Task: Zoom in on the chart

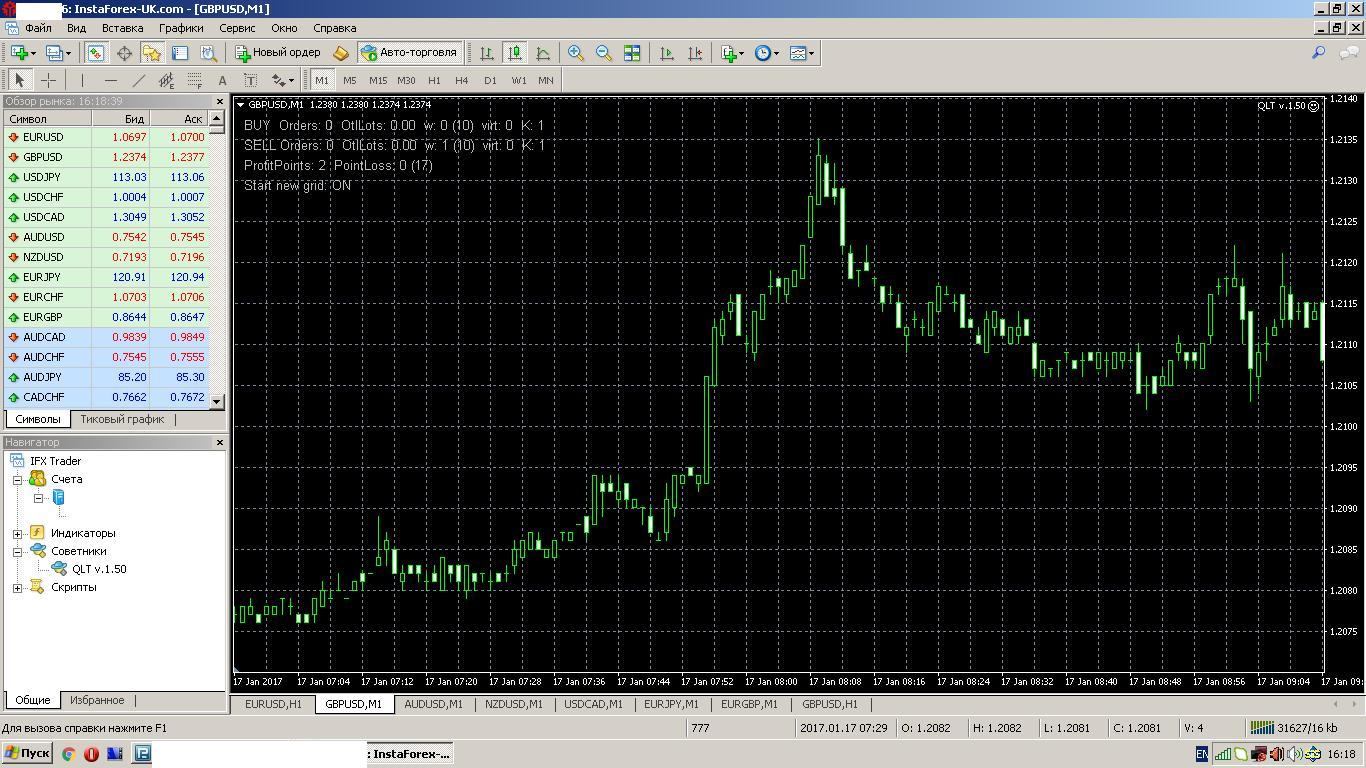Action: pyautogui.click(x=576, y=53)
